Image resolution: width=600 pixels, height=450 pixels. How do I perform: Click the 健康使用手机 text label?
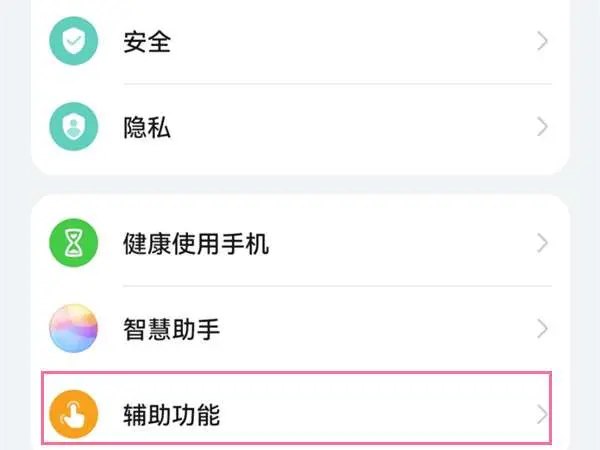coord(196,243)
